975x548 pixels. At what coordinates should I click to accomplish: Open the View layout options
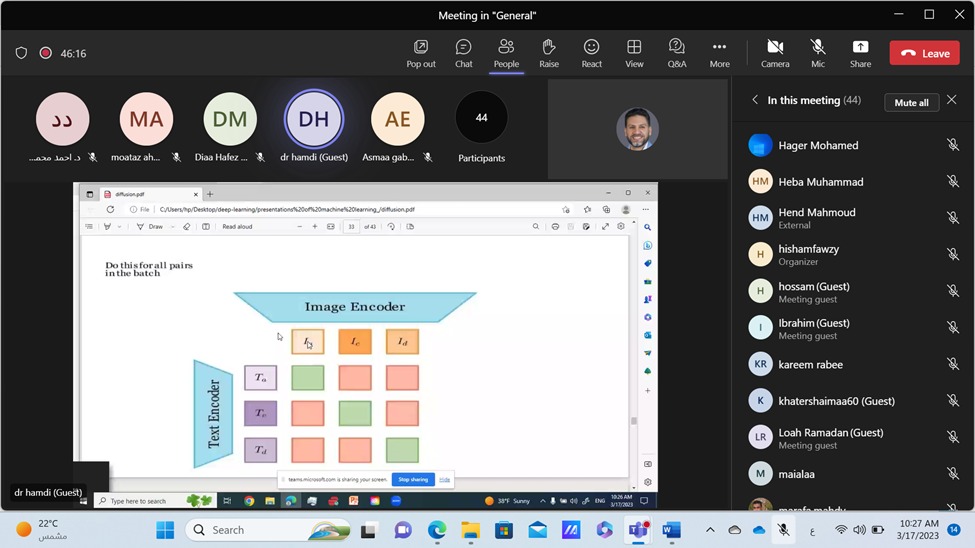[x=634, y=53]
